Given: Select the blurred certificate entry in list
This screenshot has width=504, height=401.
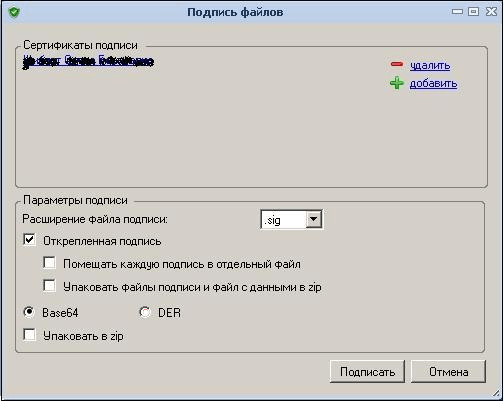Looking at the screenshot, I should [88, 61].
